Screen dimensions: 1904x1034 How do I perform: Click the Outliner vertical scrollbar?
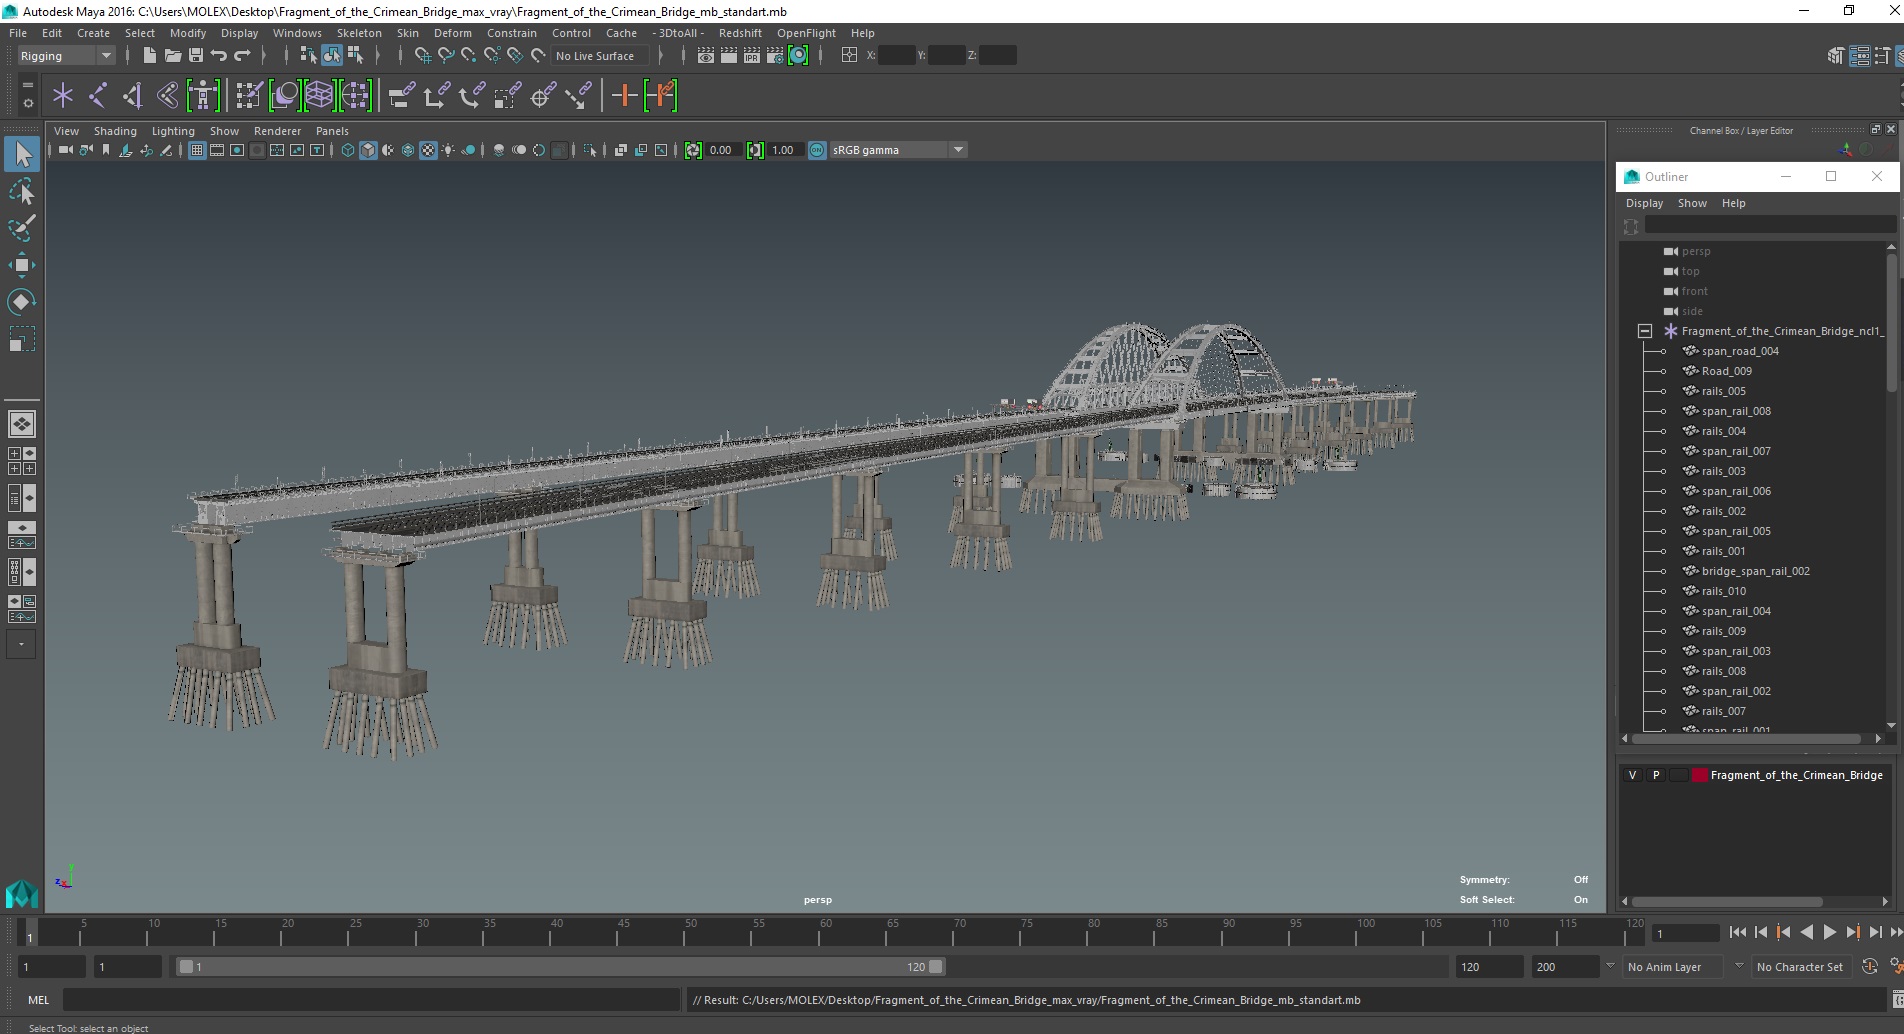coord(1891,324)
